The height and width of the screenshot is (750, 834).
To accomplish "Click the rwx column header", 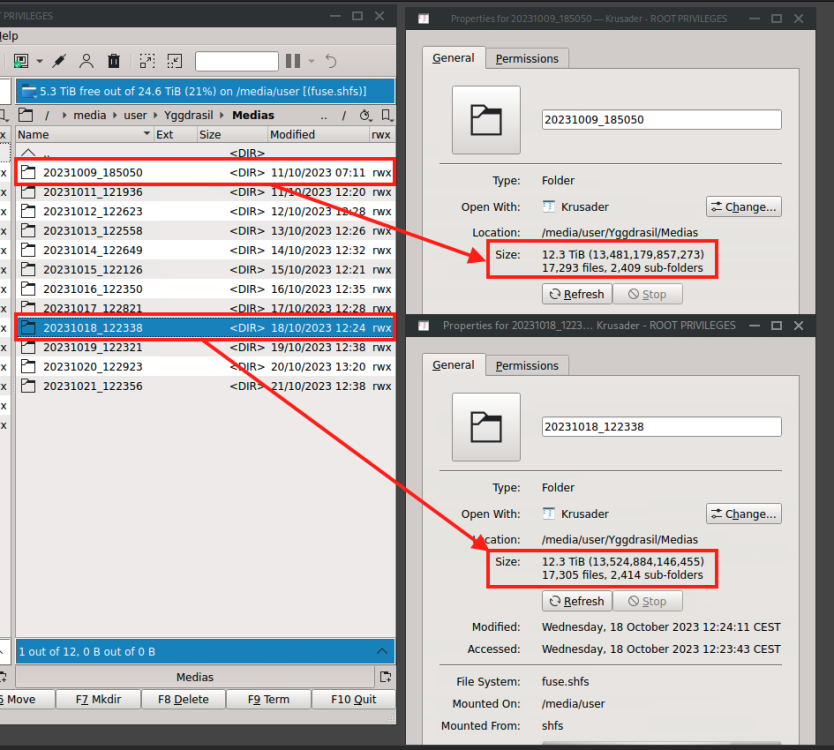I will [381, 135].
